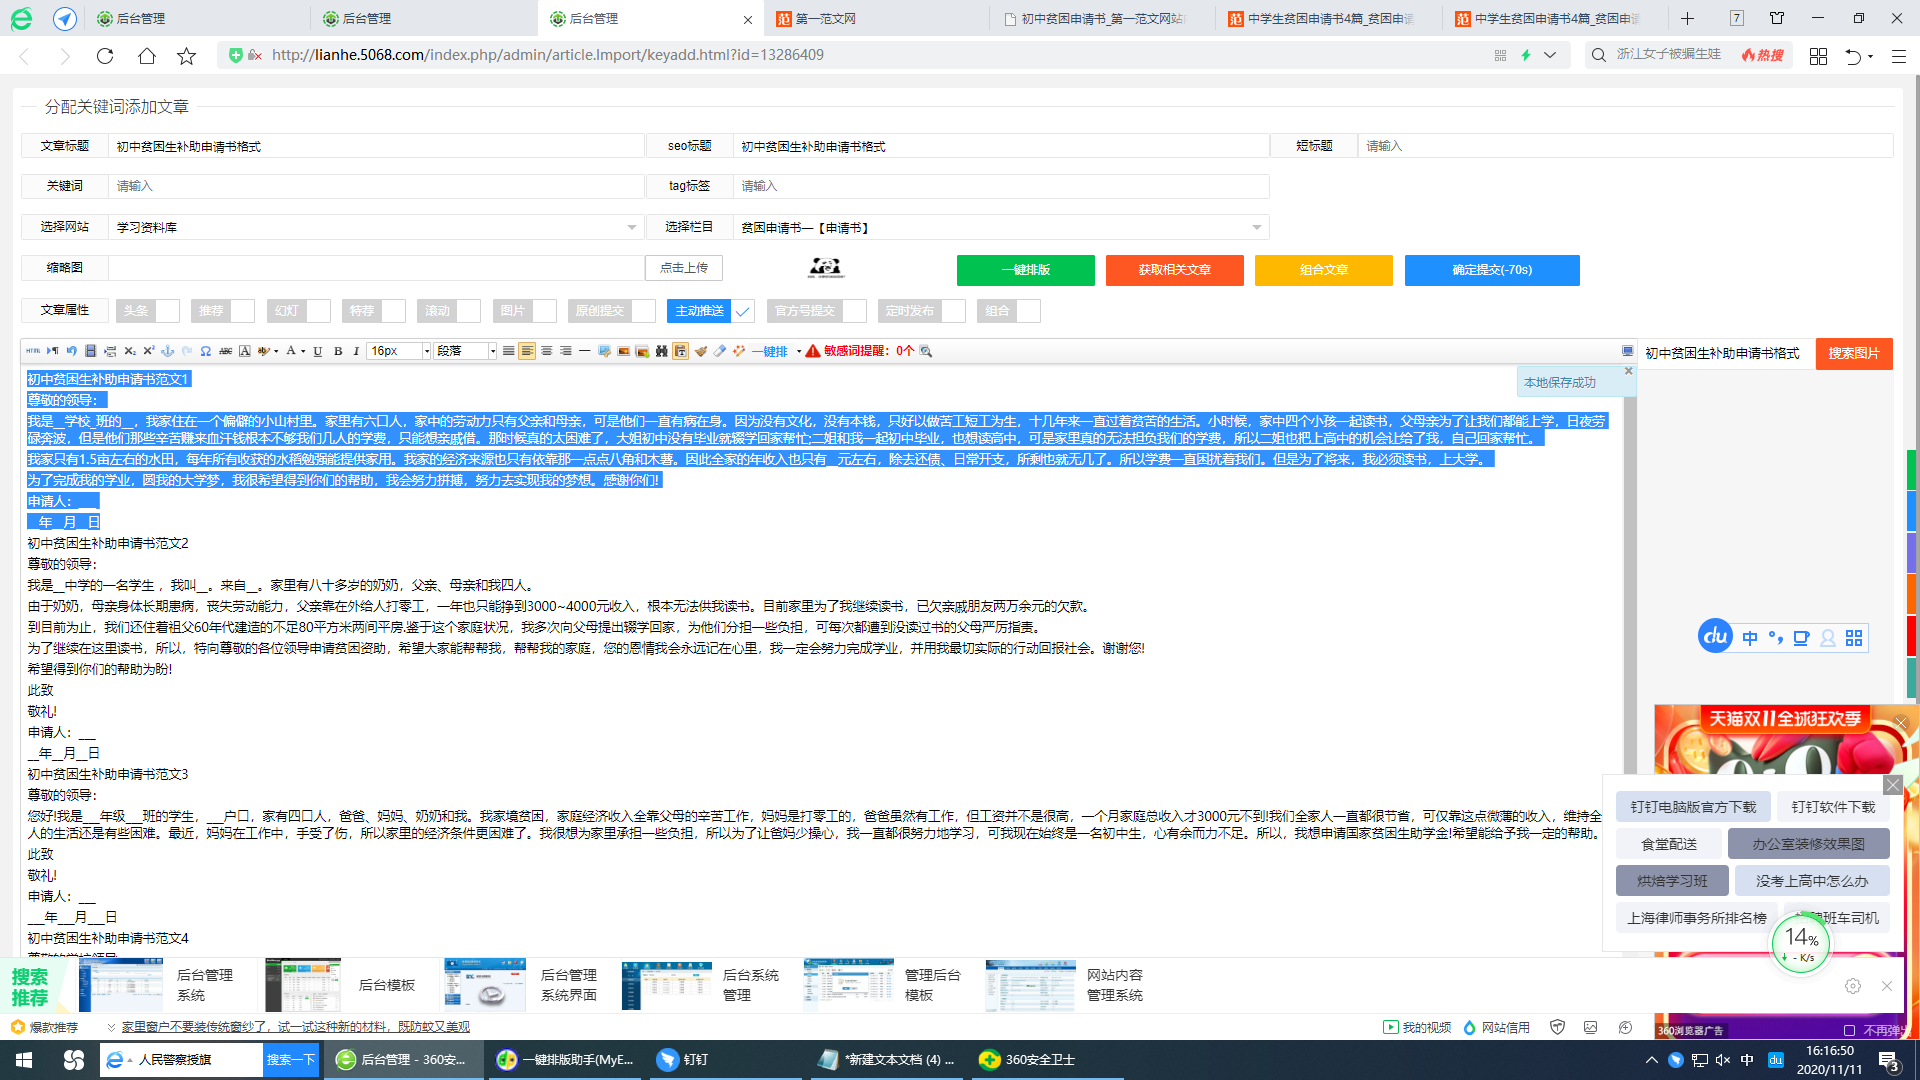
Task: Enable the 定时发布 option
Action: coord(951,311)
